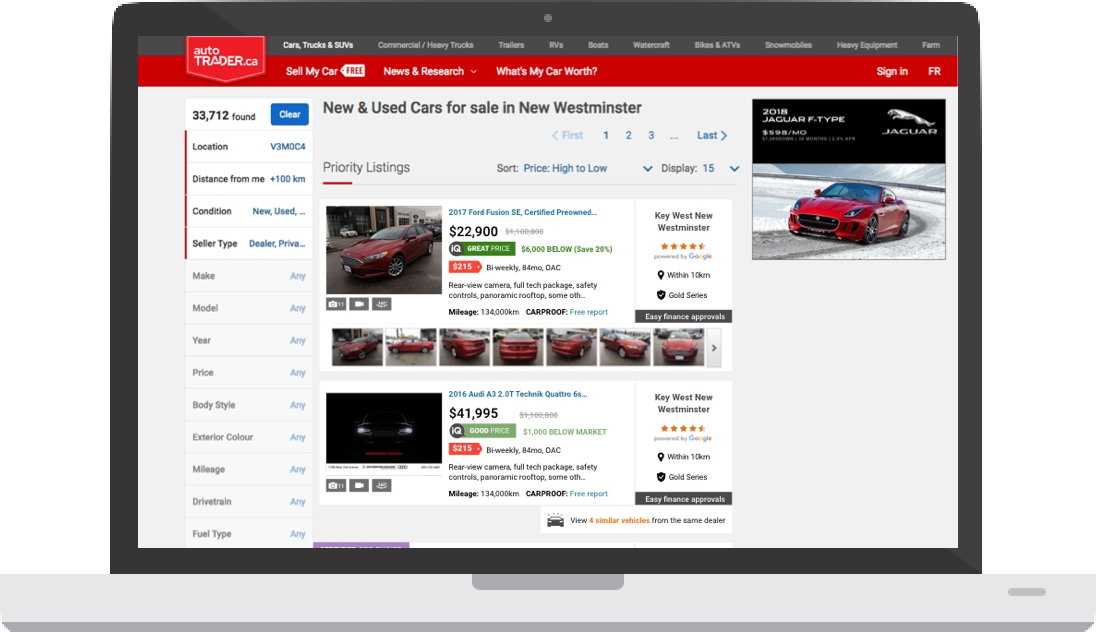The height and width of the screenshot is (632, 1096).
Task: Advance Ford Fusion thumbnail strip with arrow
Action: pyautogui.click(x=714, y=348)
